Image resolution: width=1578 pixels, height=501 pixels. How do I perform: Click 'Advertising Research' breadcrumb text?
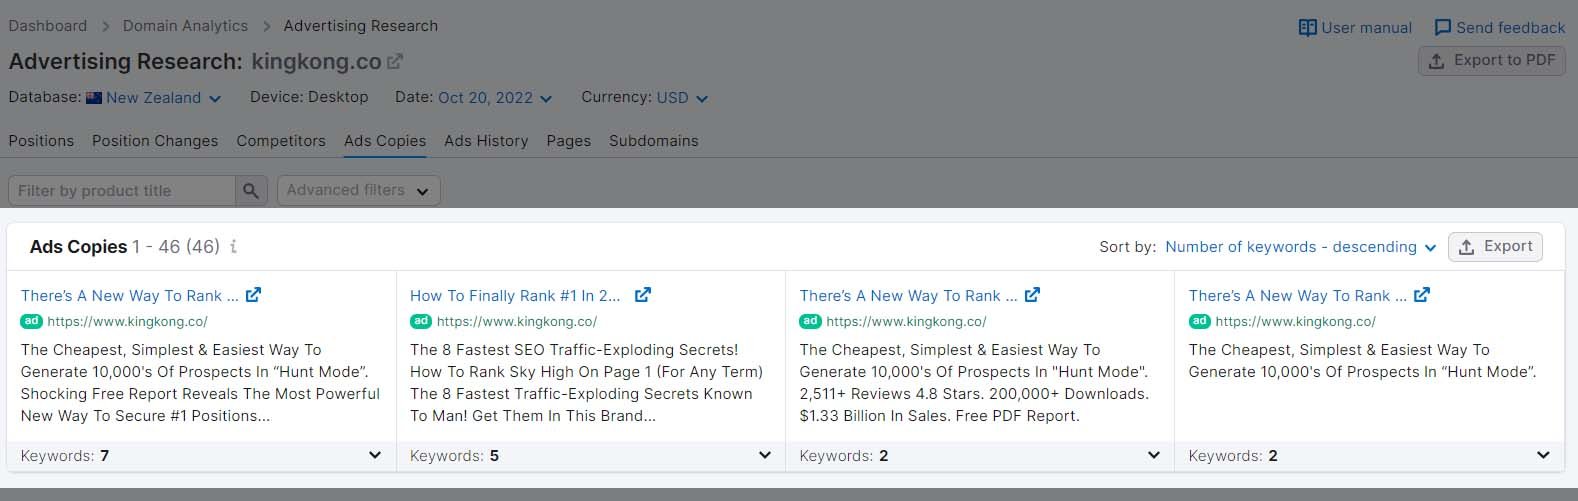click(x=360, y=26)
